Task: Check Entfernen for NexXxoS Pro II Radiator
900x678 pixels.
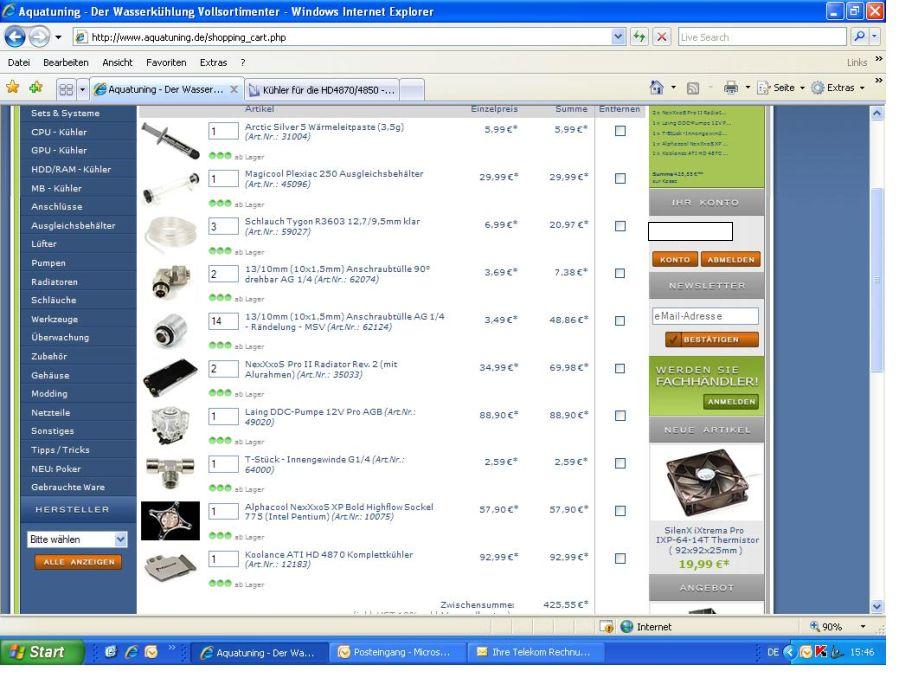Action: coord(620,369)
